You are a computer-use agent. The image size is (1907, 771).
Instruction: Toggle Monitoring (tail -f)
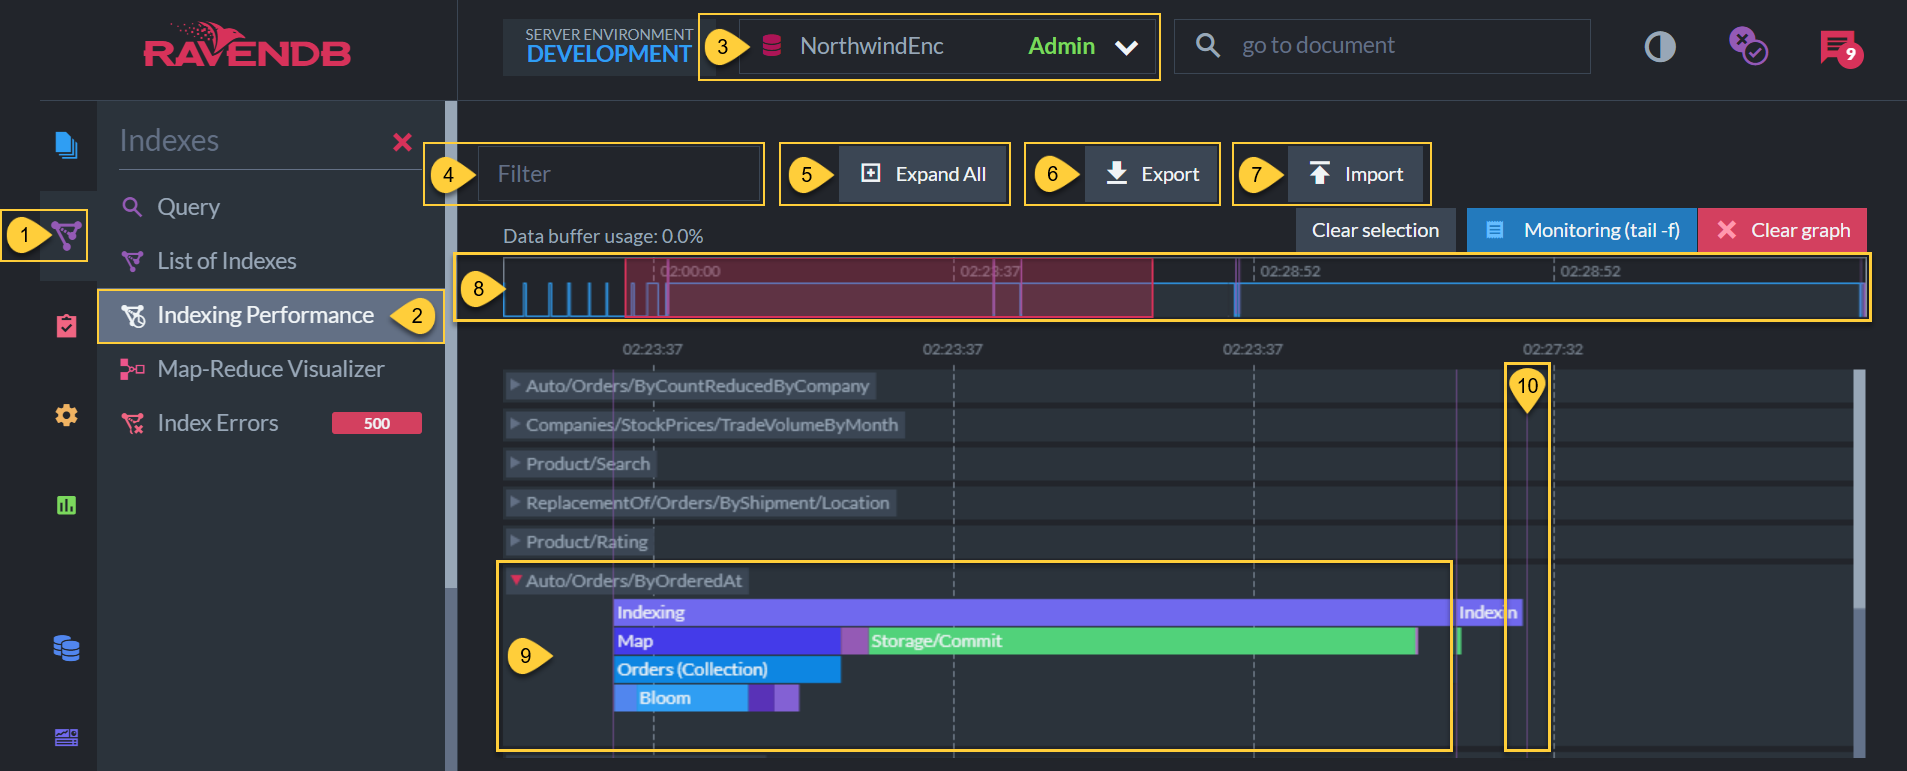pyautogui.click(x=1582, y=230)
